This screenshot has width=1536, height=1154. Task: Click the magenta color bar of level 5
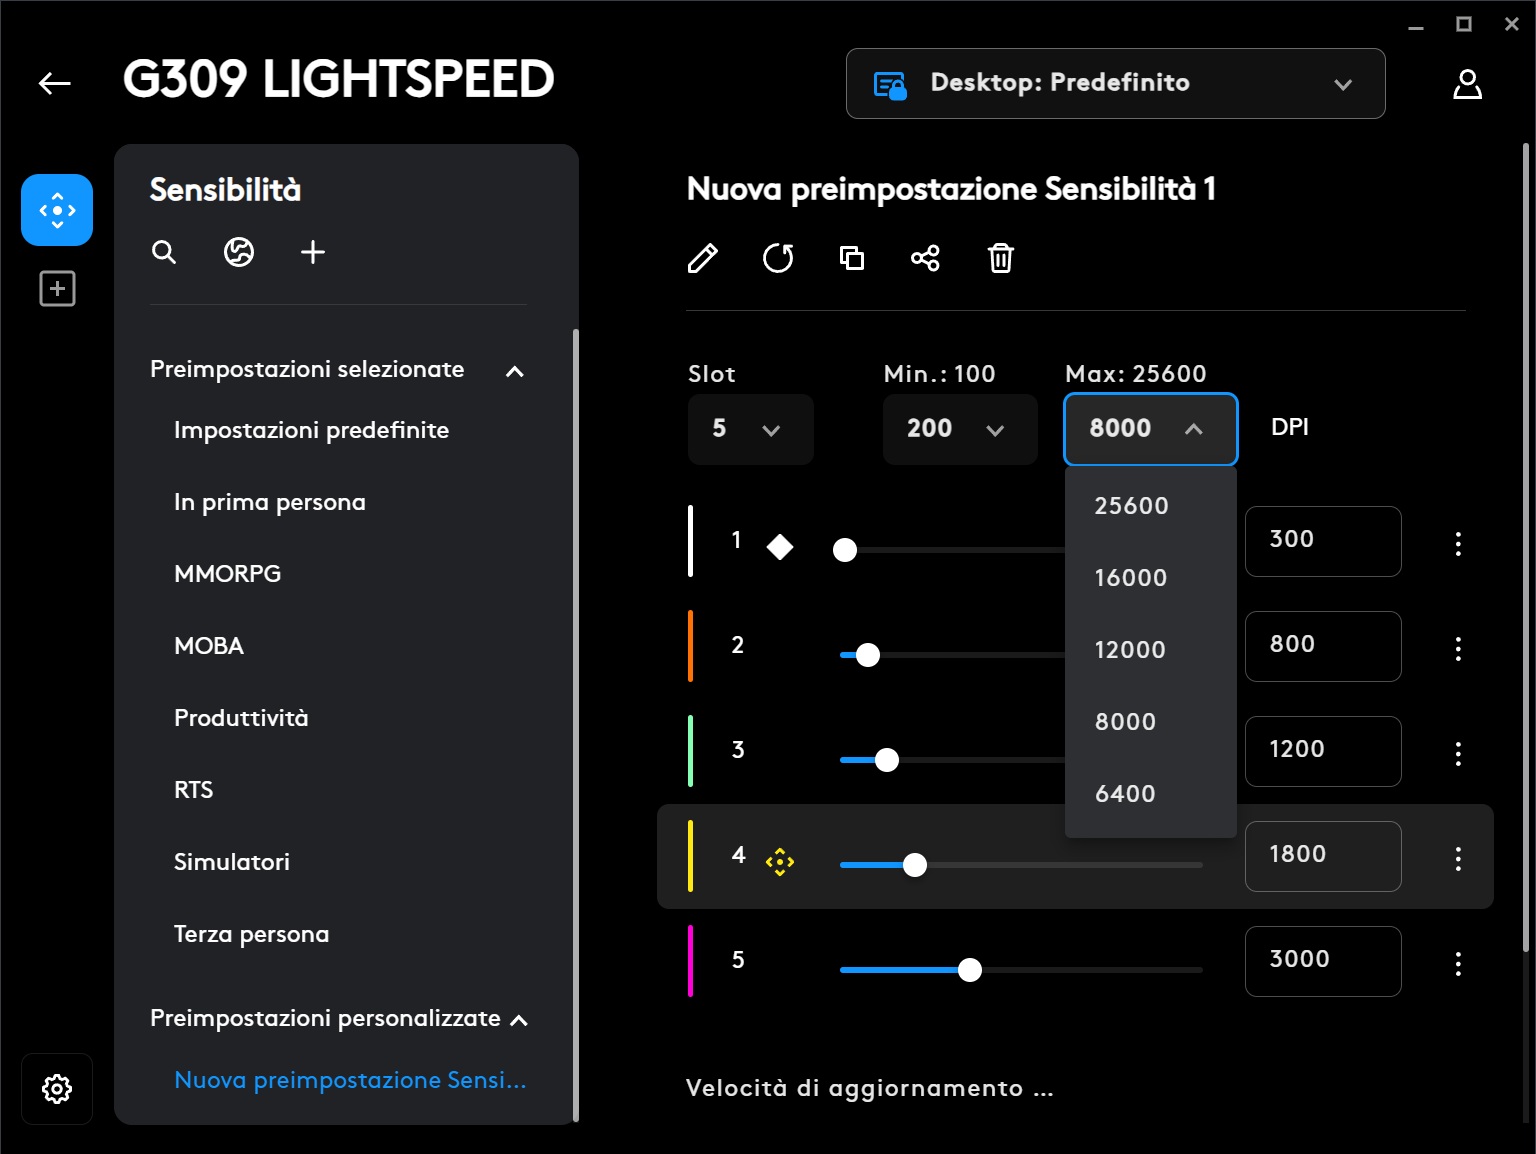tap(690, 961)
